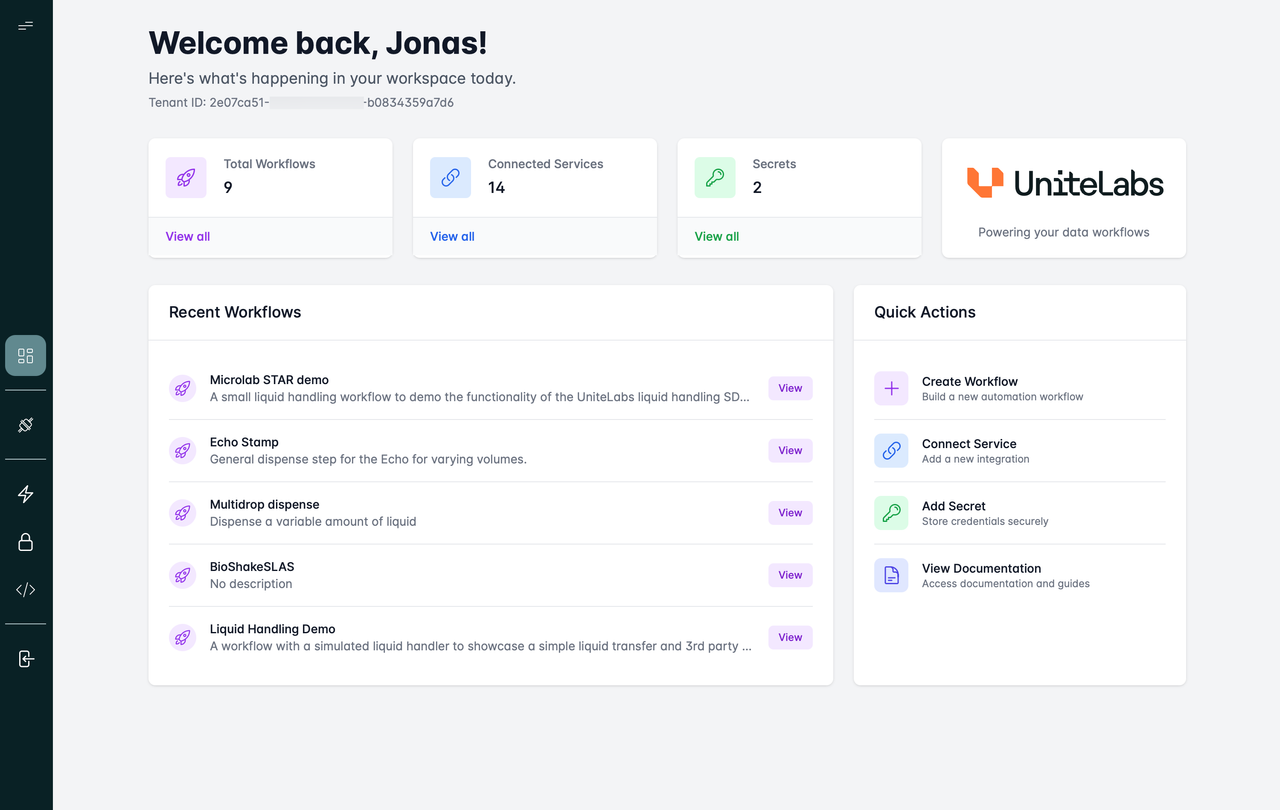Open the Liquid Handling Demo workflow
This screenshot has height=810, width=1280.
click(x=790, y=637)
